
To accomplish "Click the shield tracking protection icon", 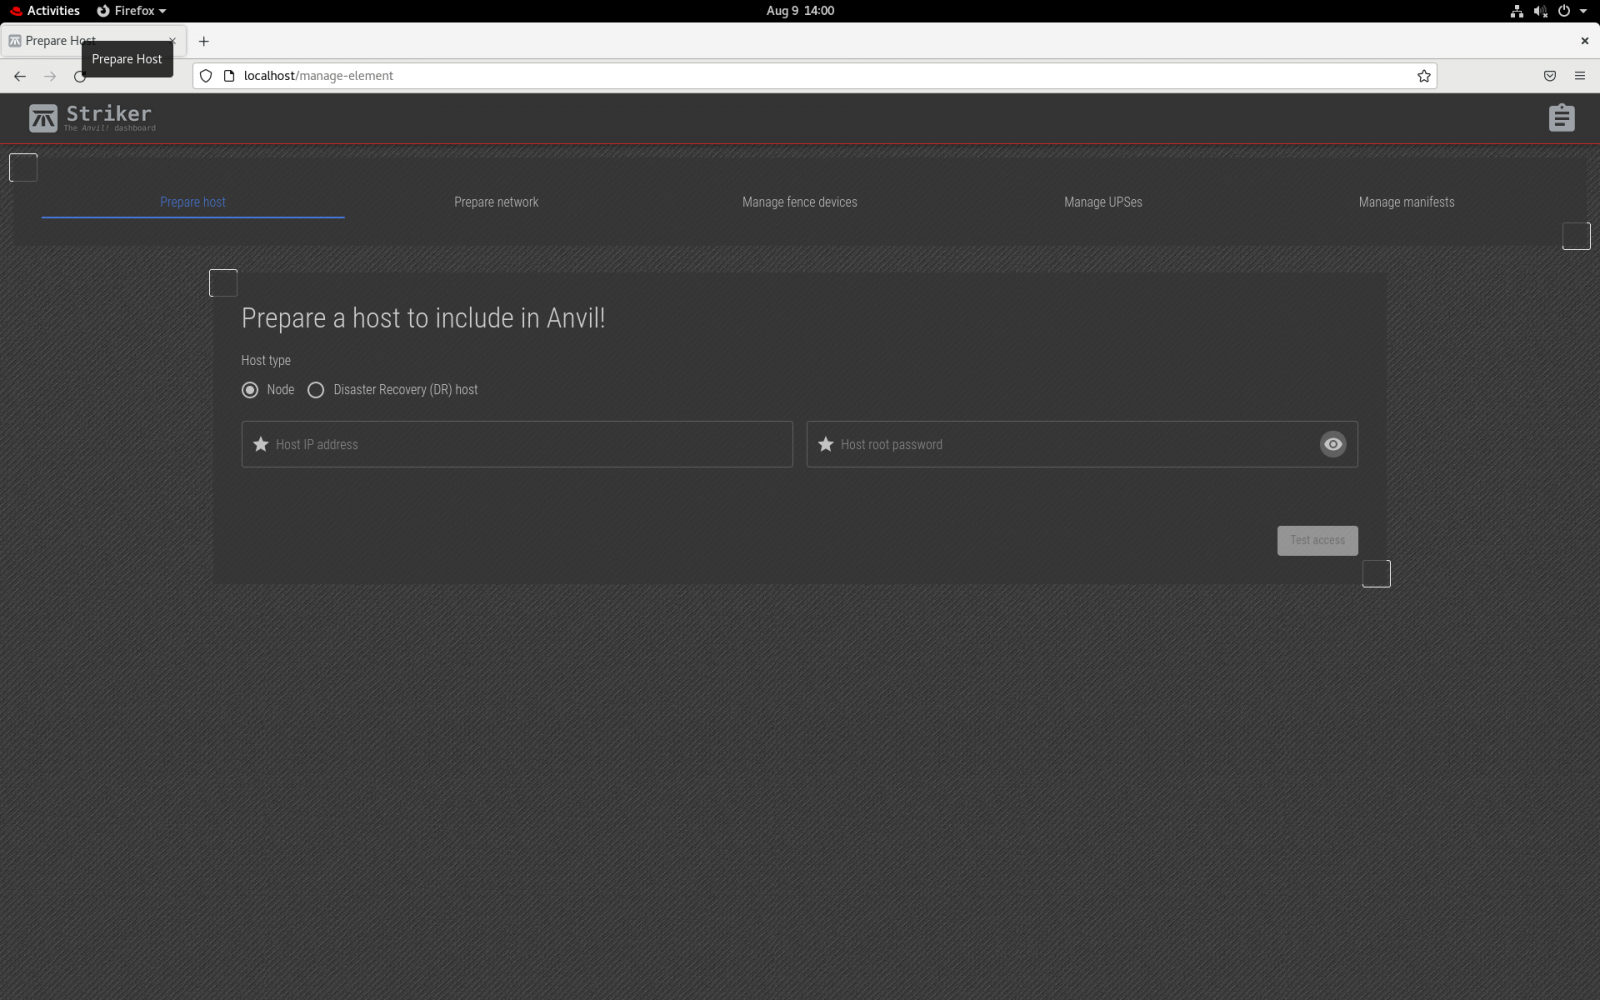I will (x=206, y=76).
